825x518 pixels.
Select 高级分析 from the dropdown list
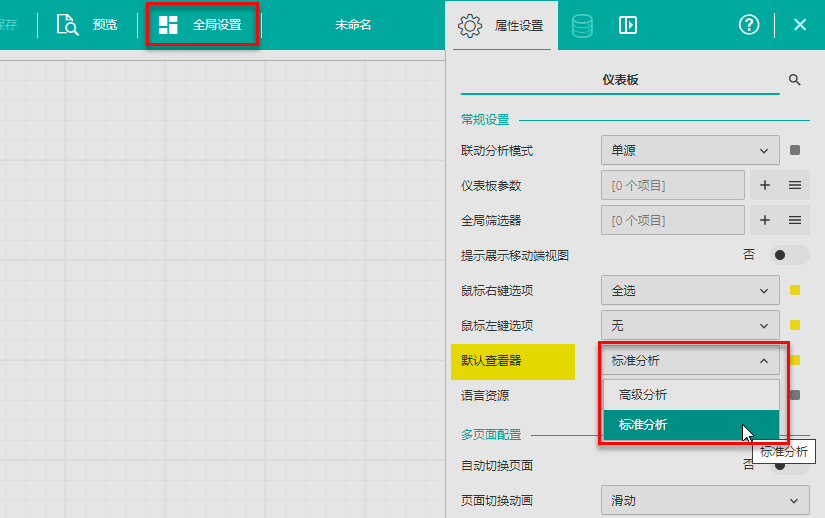click(691, 395)
